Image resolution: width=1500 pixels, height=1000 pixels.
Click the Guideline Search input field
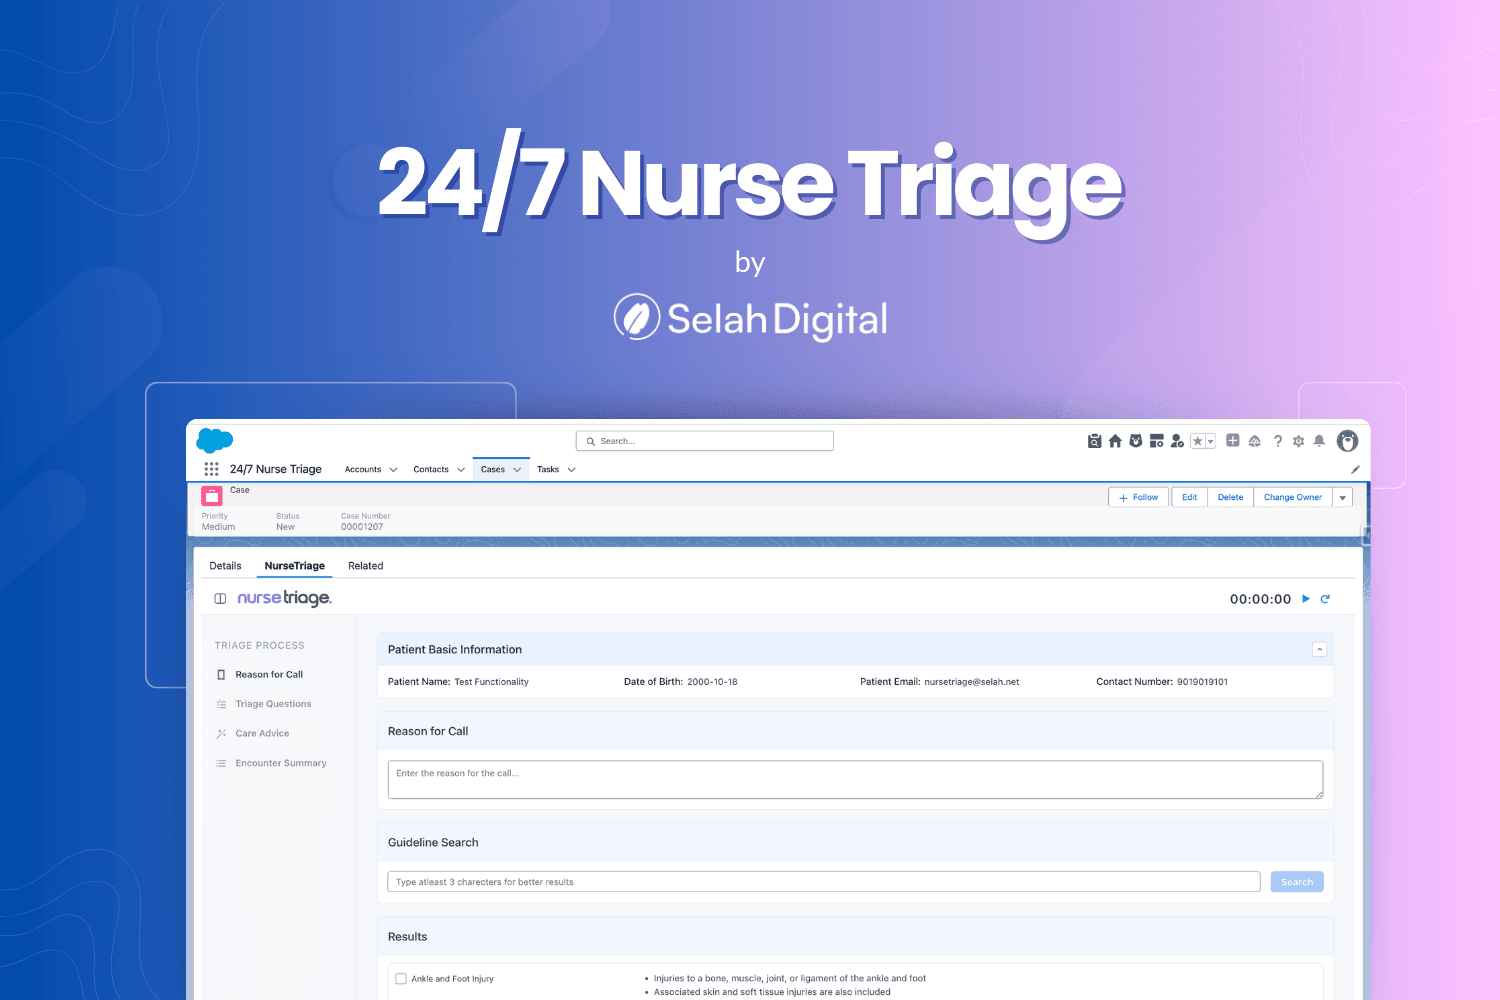pos(824,882)
